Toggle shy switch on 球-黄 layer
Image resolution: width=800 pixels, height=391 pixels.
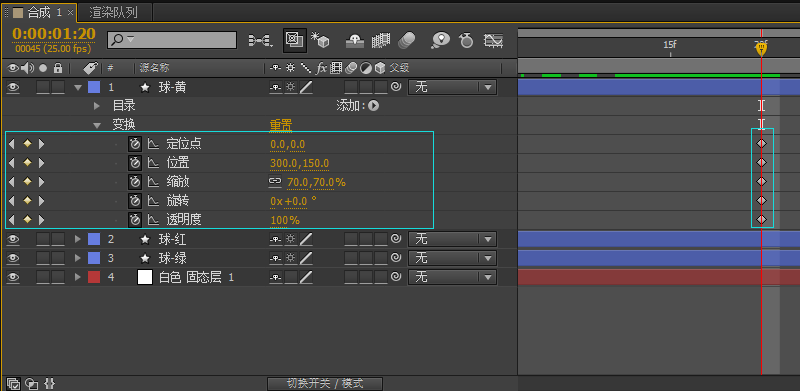pos(276,87)
